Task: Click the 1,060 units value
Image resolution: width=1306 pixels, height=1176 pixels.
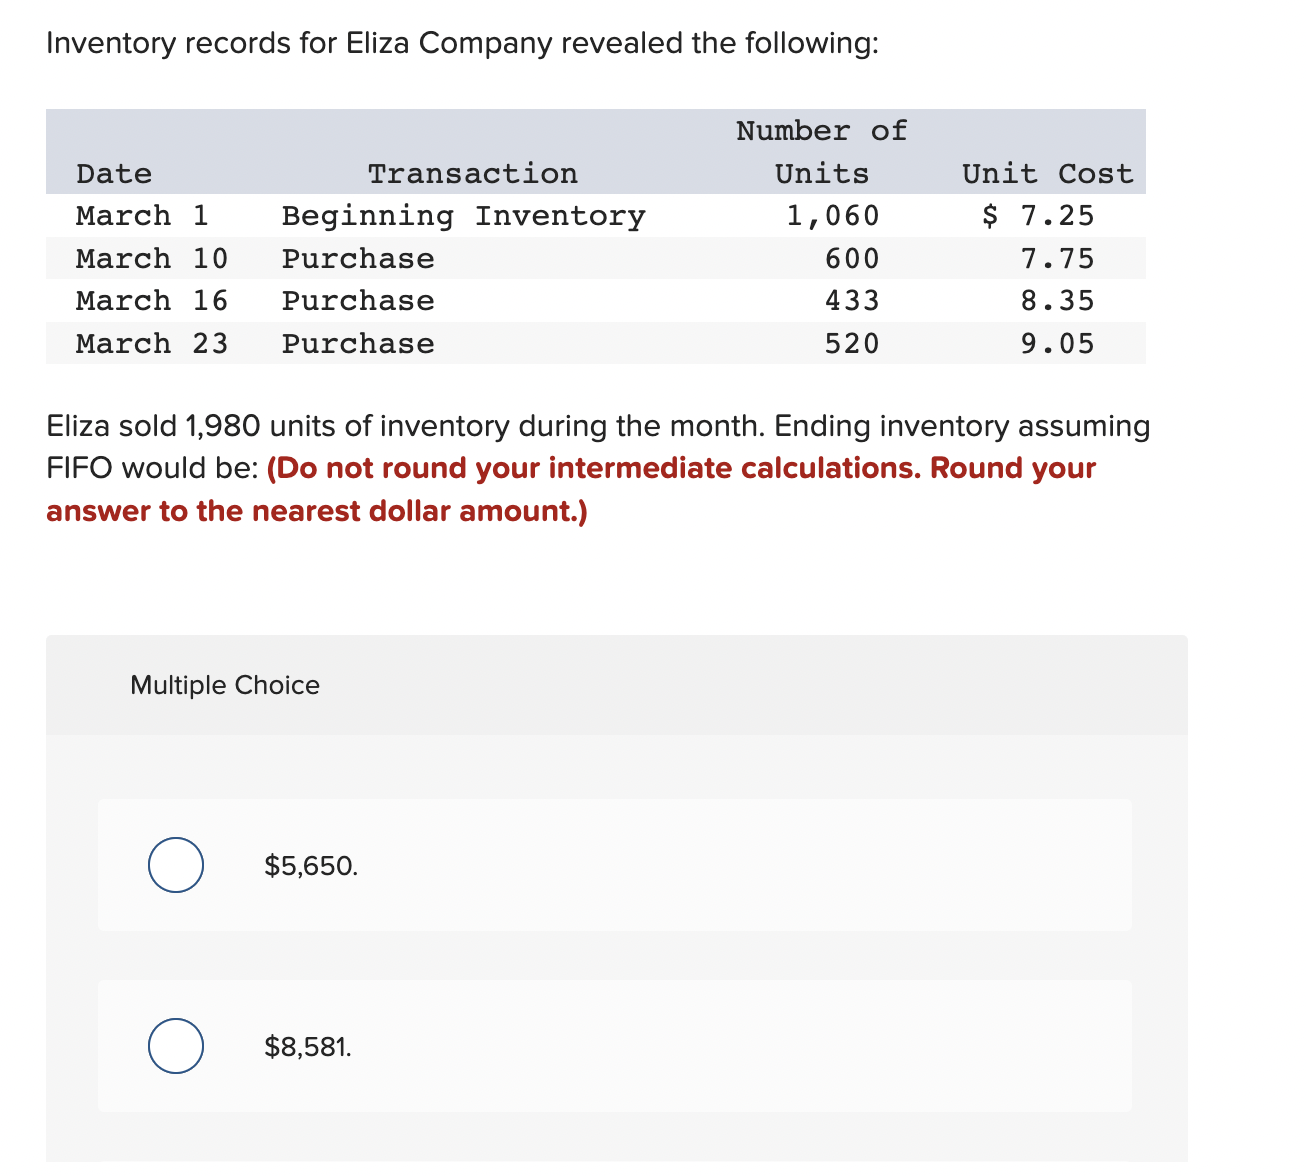Action: (x=830, y=215)
